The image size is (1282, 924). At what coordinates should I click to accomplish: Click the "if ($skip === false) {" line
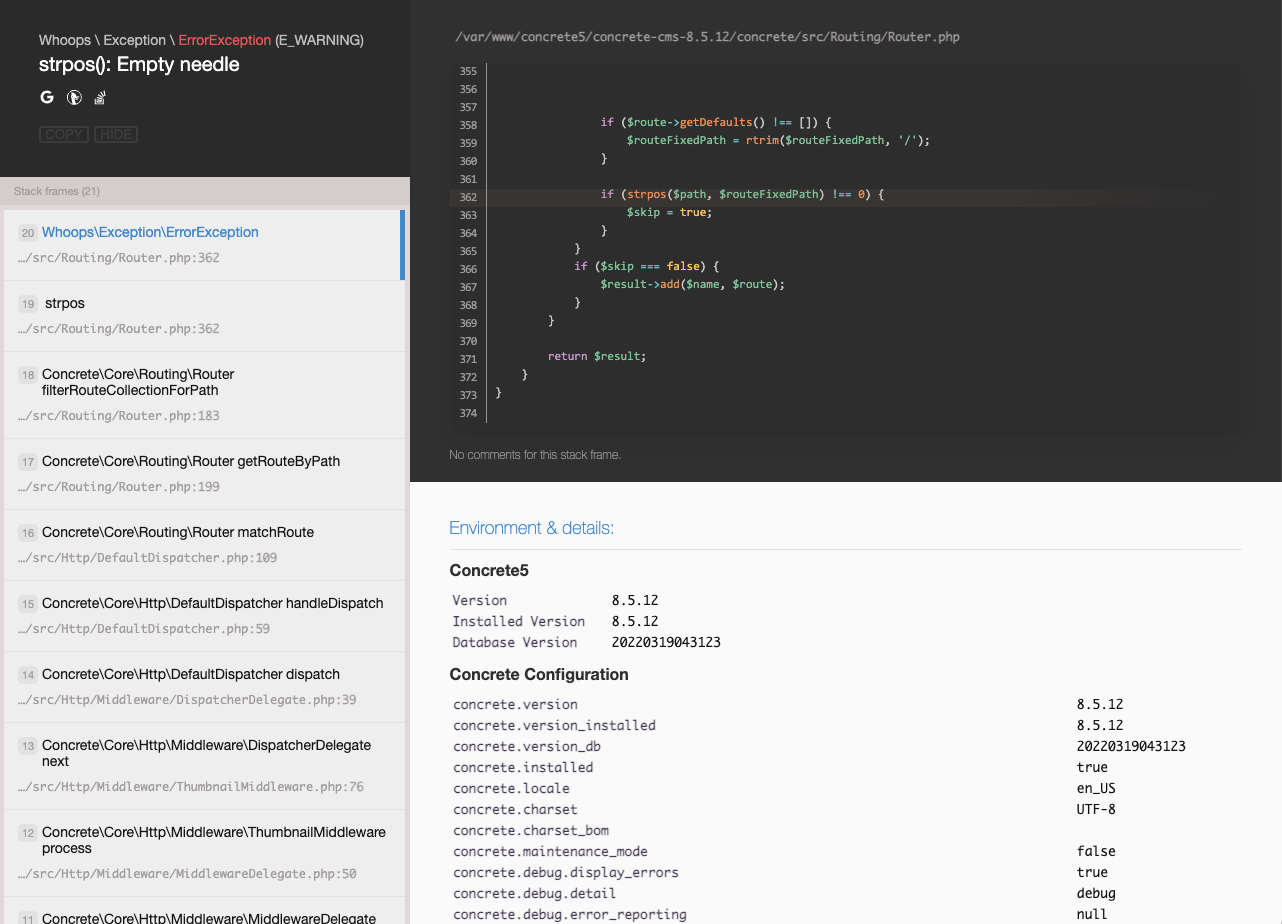647,267
